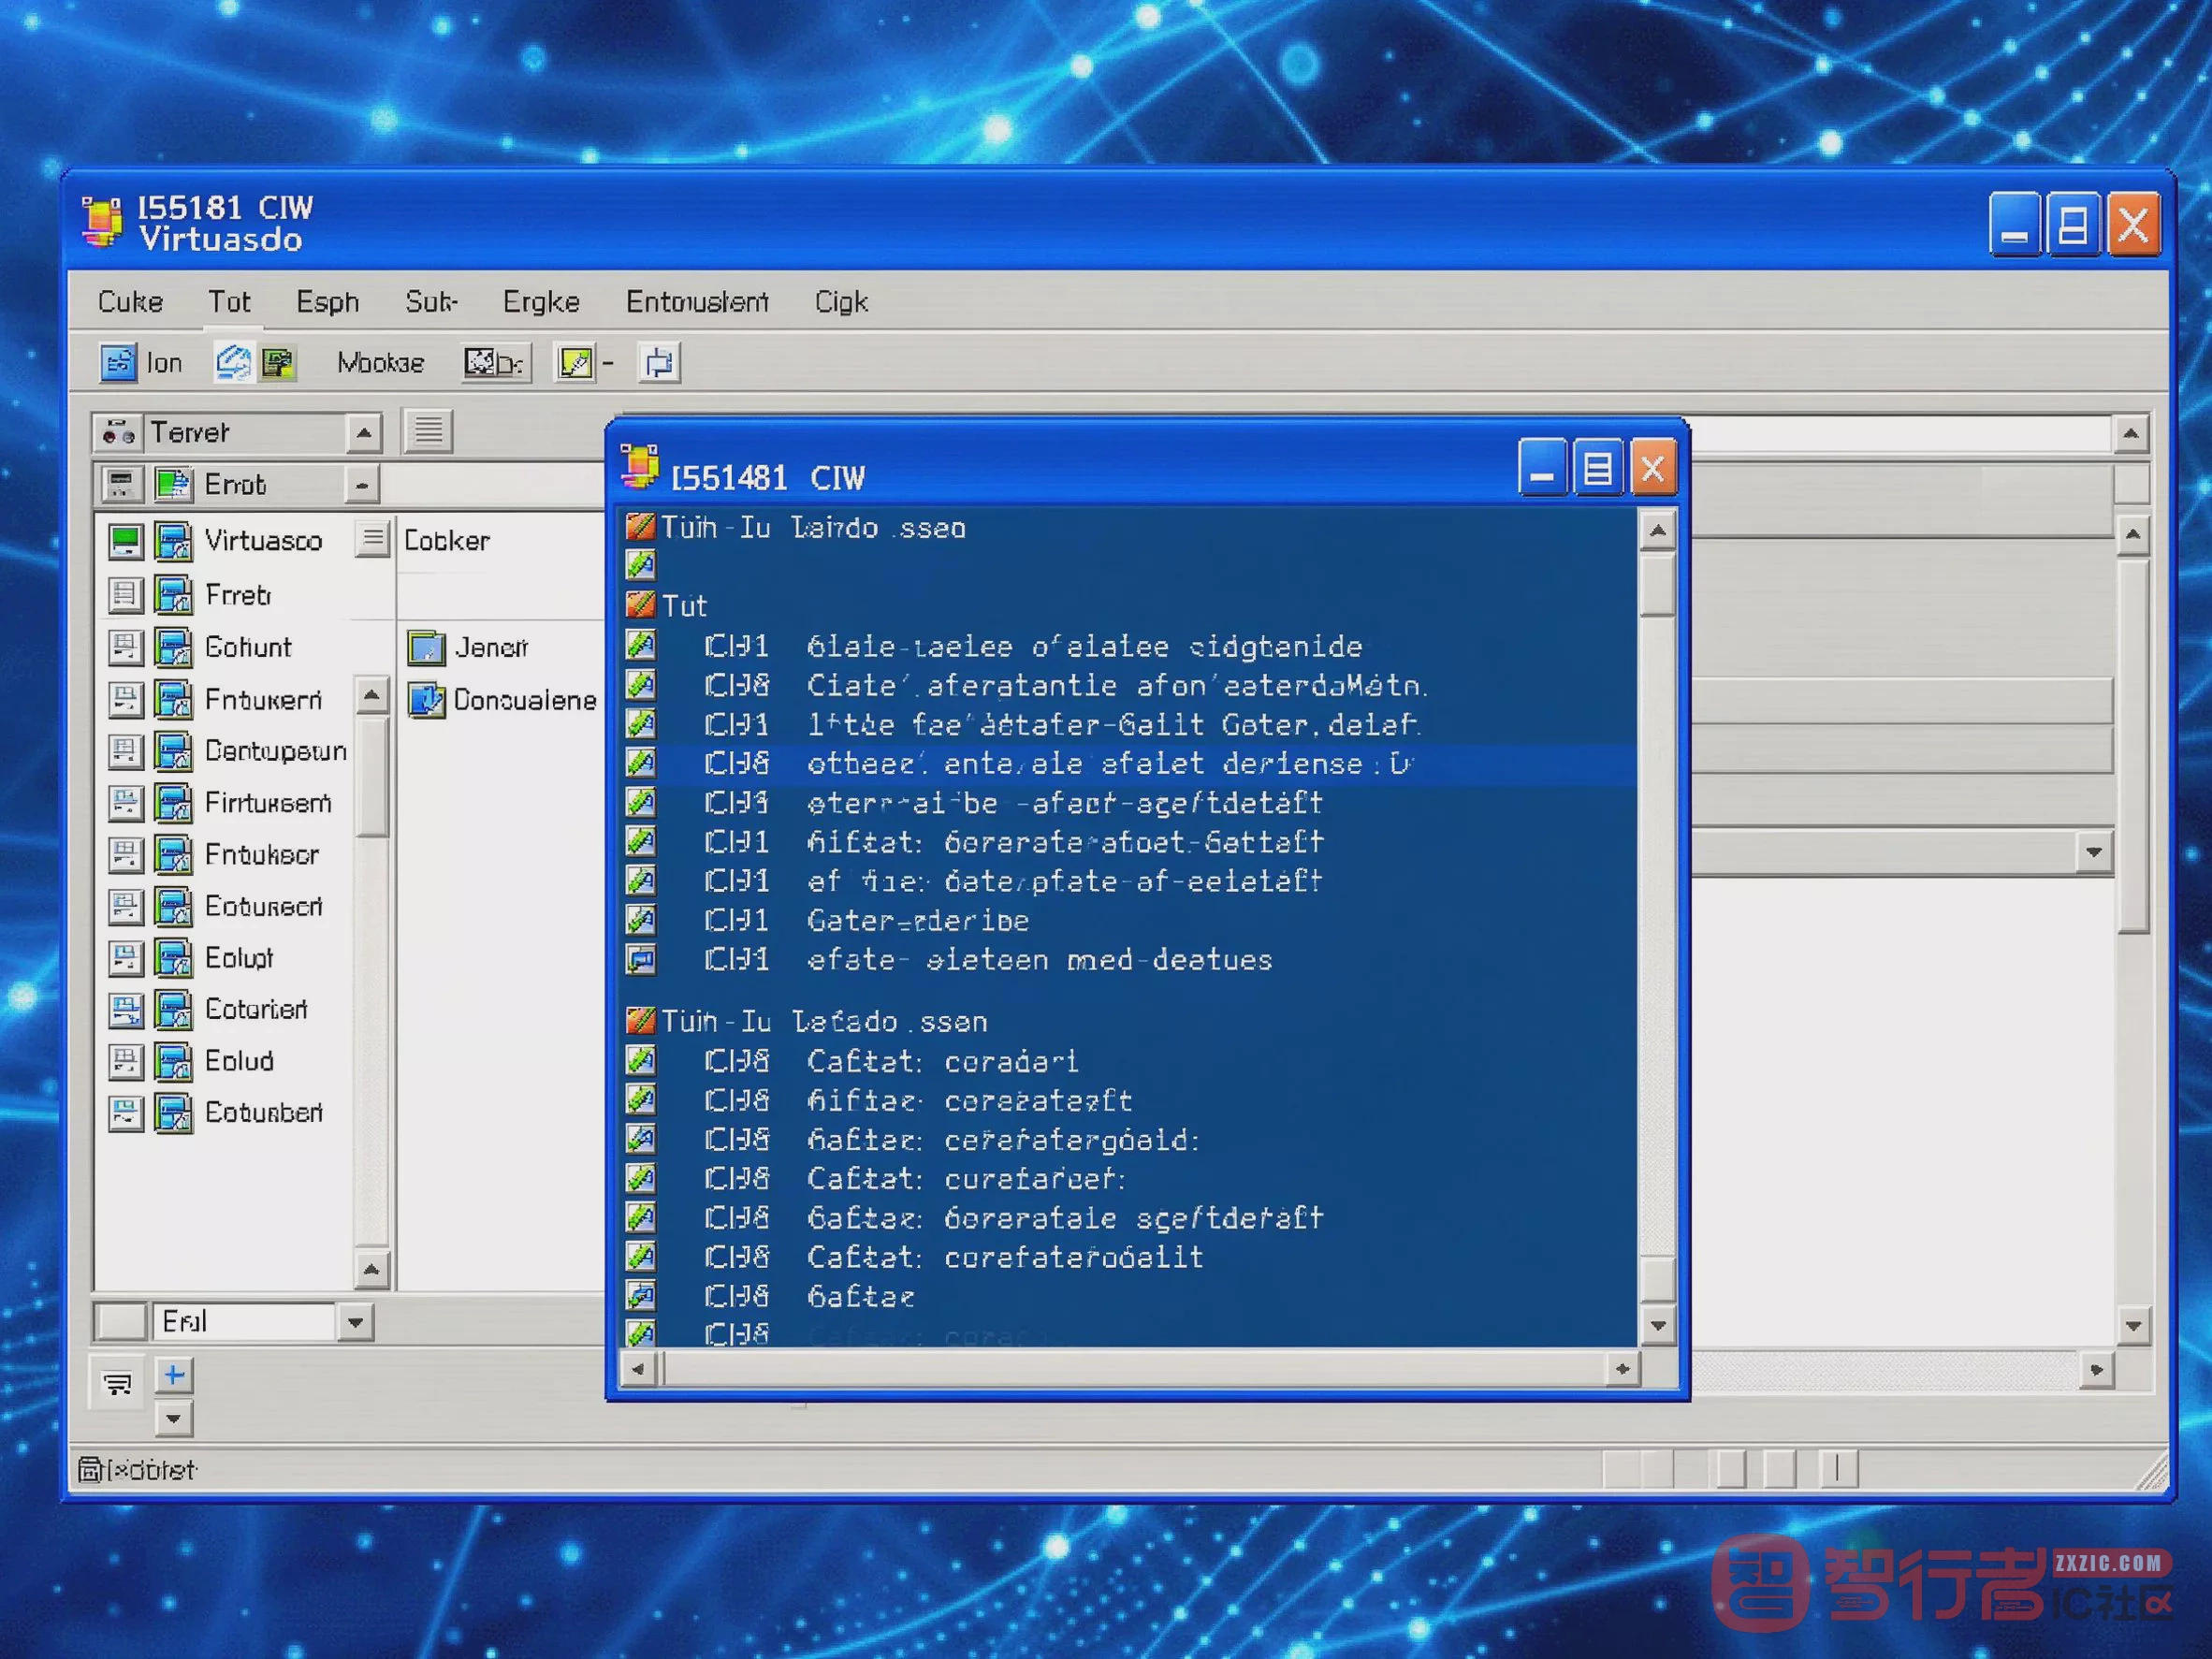Select the Eotusberi list entry
Viewport: 2212px width, 1659px height.
click(x=263, y=1112)
